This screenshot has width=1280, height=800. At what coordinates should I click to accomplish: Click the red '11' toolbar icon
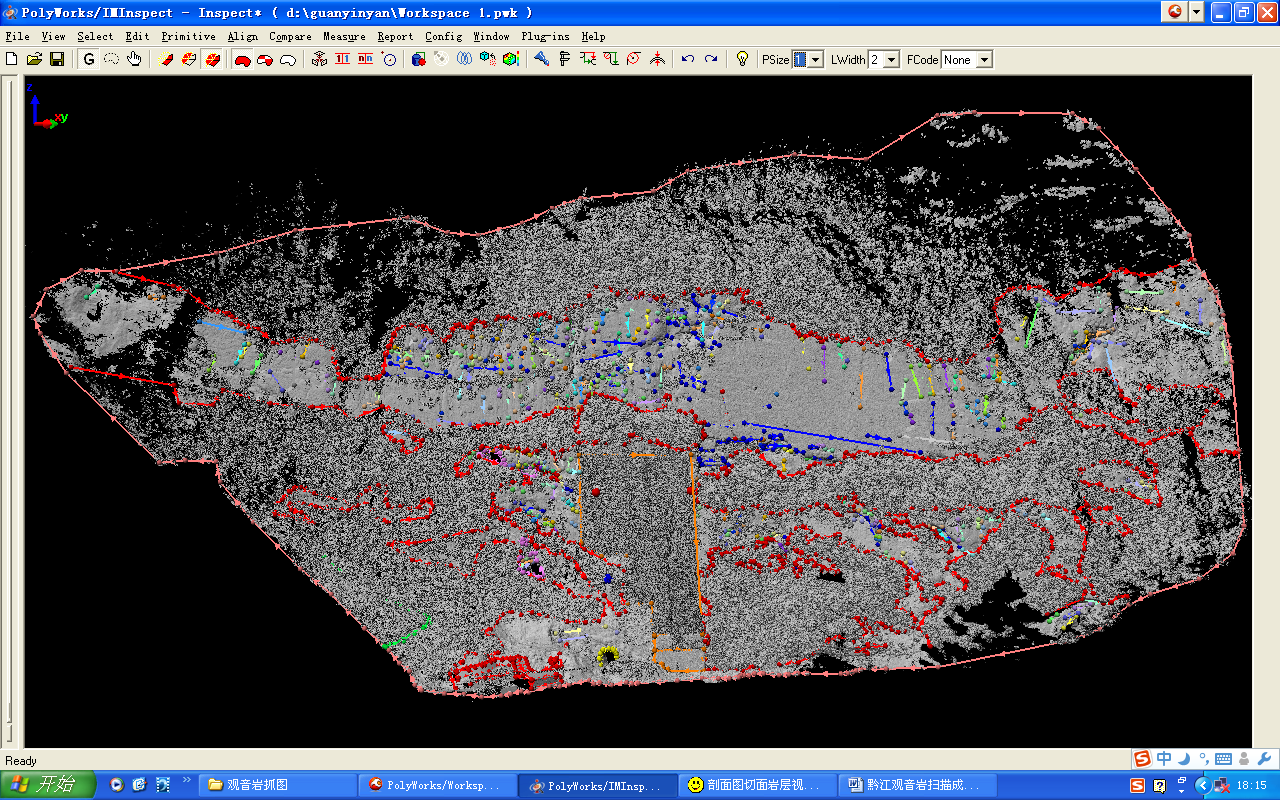343,60
